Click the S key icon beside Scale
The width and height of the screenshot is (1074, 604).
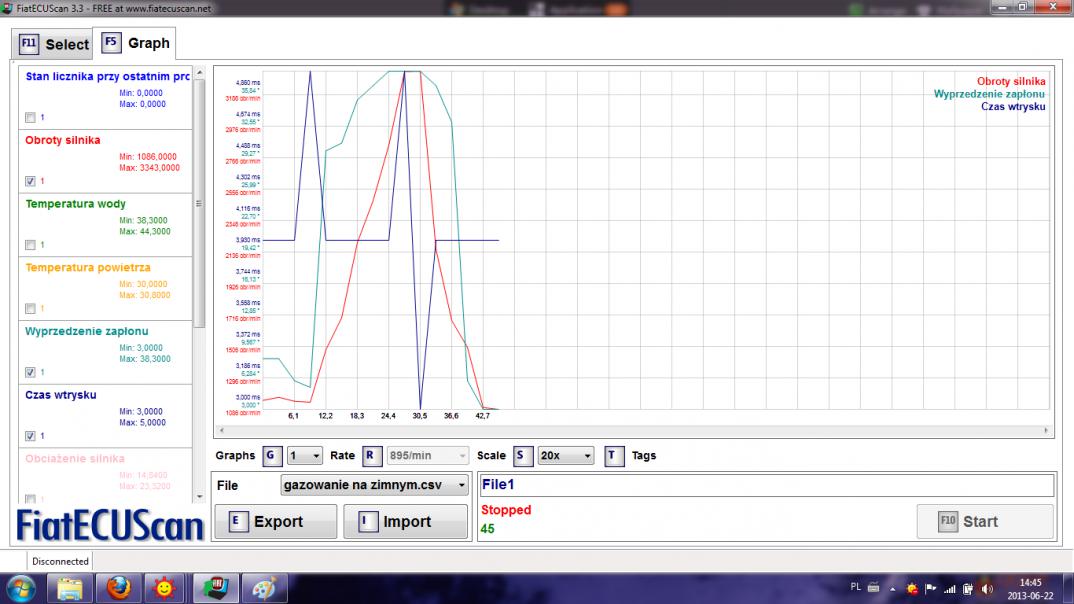coord(522,456)
